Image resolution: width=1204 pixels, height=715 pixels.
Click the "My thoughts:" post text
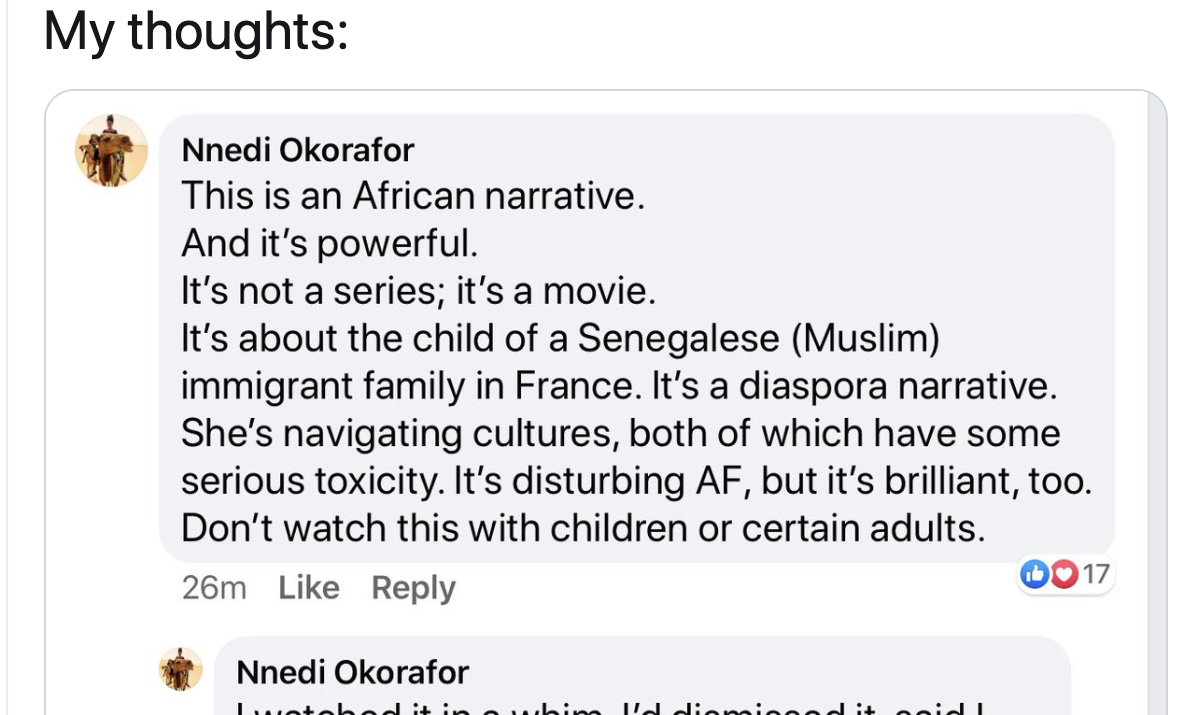point(197,33)
